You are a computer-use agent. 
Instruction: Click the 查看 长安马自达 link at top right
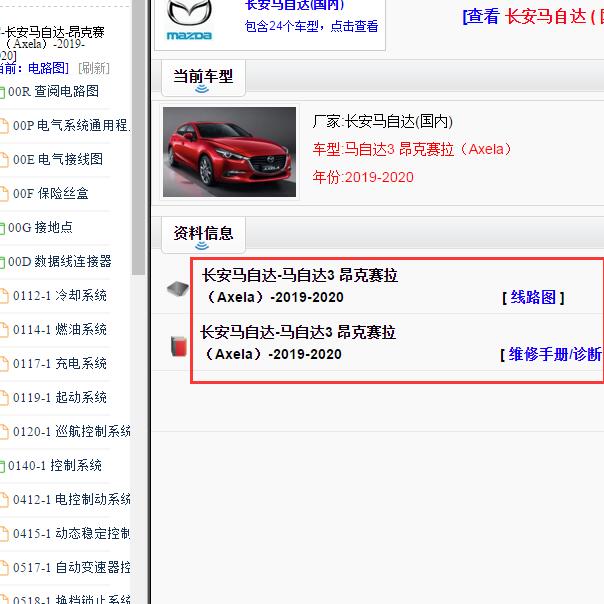[x=533, y=17]
